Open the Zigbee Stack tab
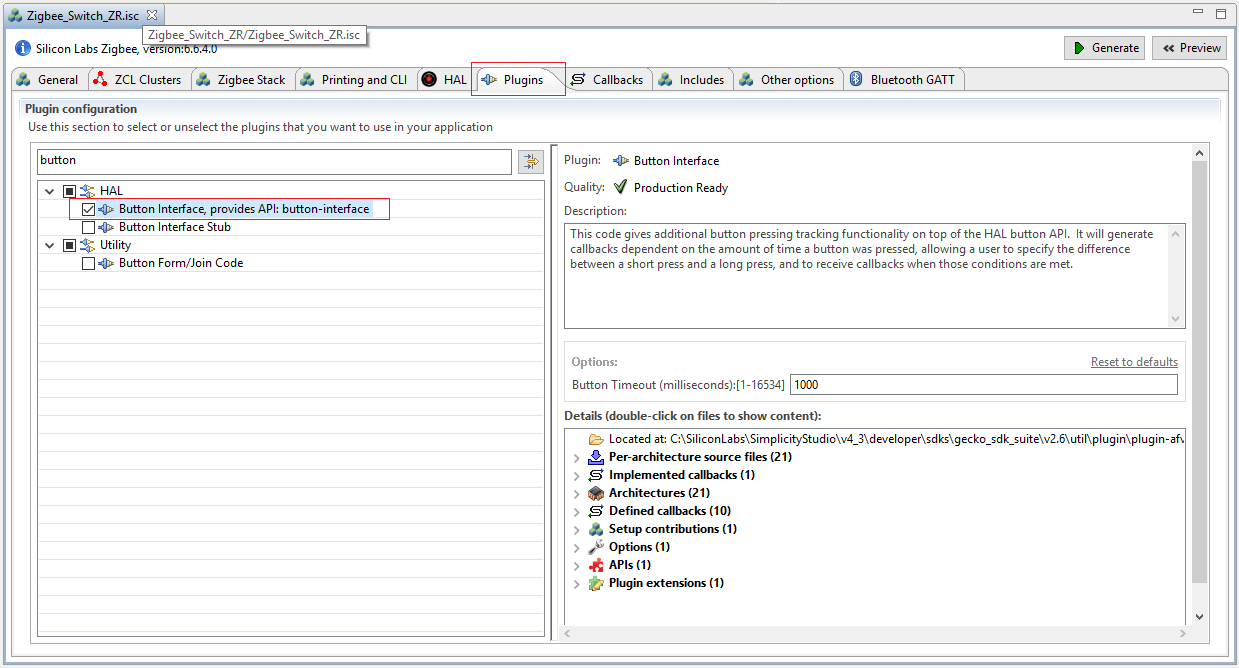Image resolution: width=1239 pixels, height=668 pixels. 242,80
